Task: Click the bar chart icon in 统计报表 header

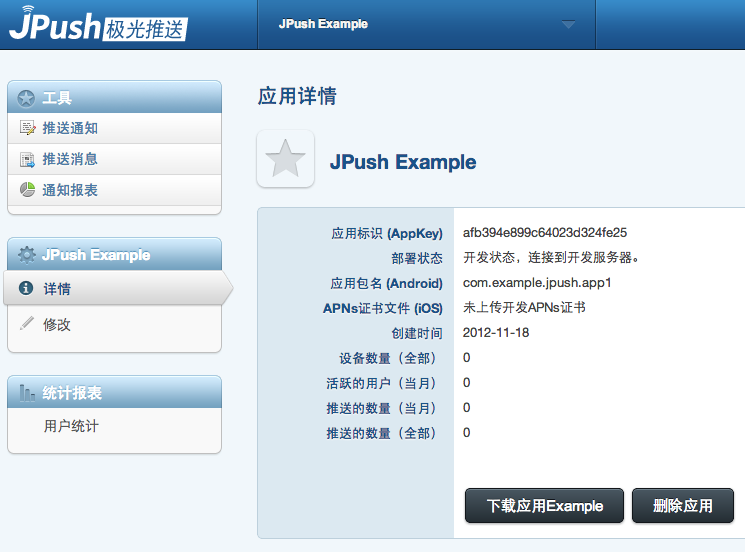Action: pyautogui.click(x=27, y=393)
